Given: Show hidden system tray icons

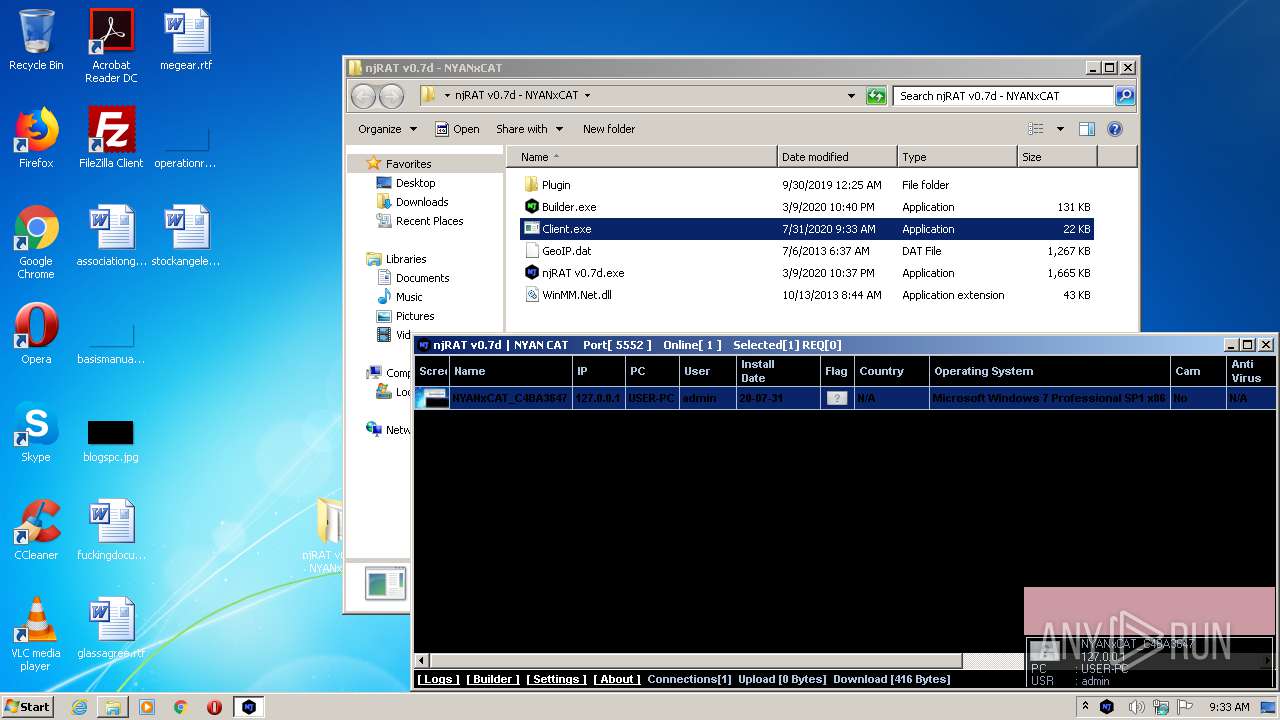Looking at the screenshot, I should pos(1086,707).
